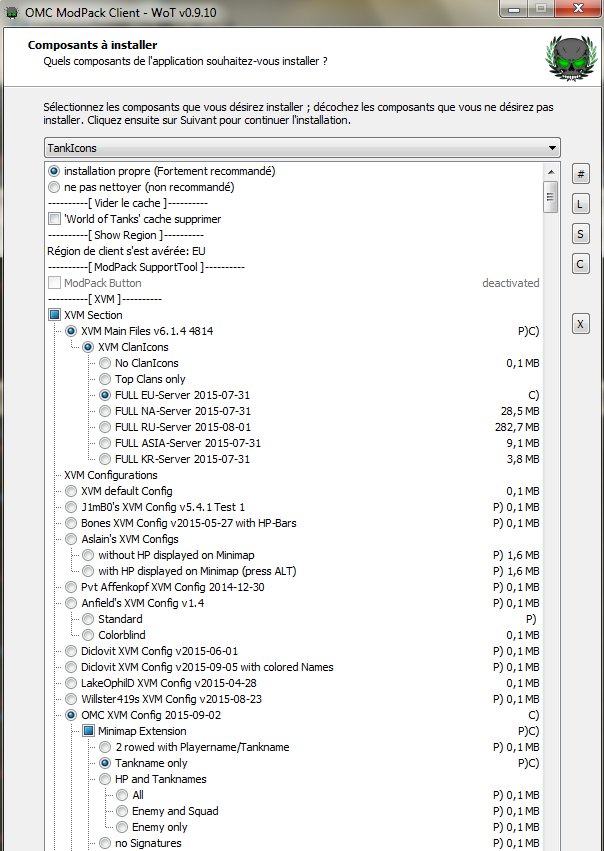Click 'Région de client s'est avérée: EU' text
The image size is (604, 851).
126,251
